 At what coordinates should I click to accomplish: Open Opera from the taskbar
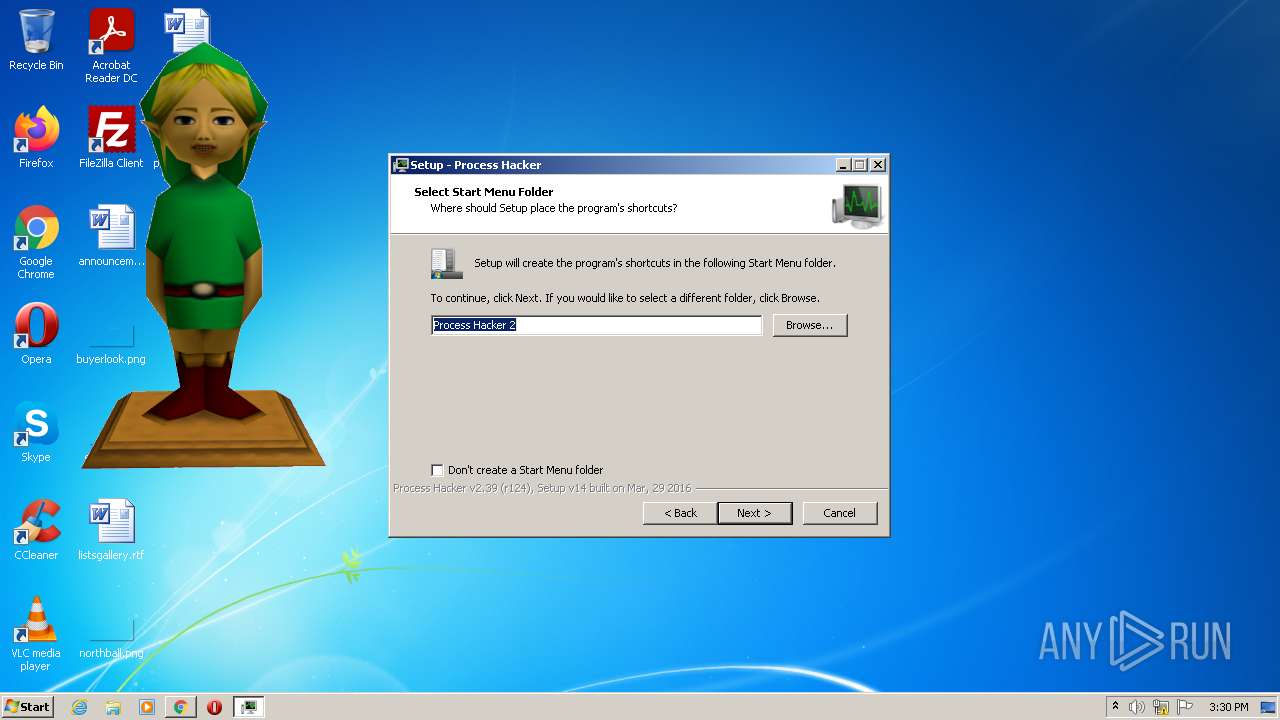tap(214, 707)
